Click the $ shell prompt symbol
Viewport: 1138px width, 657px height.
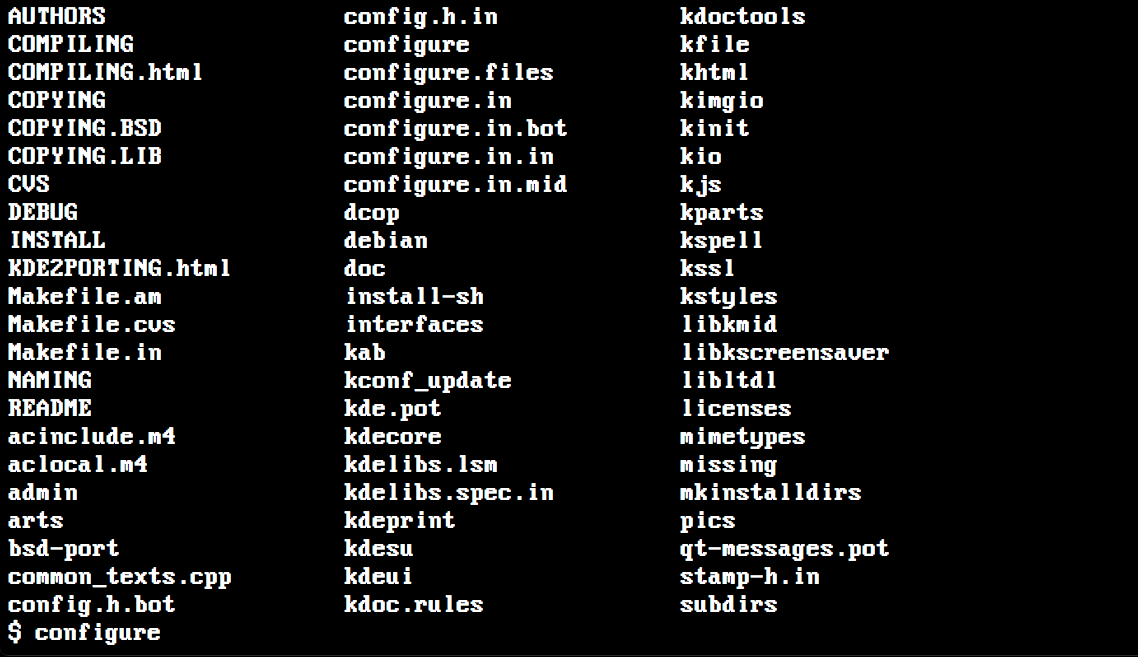click(x=15, y=632)
